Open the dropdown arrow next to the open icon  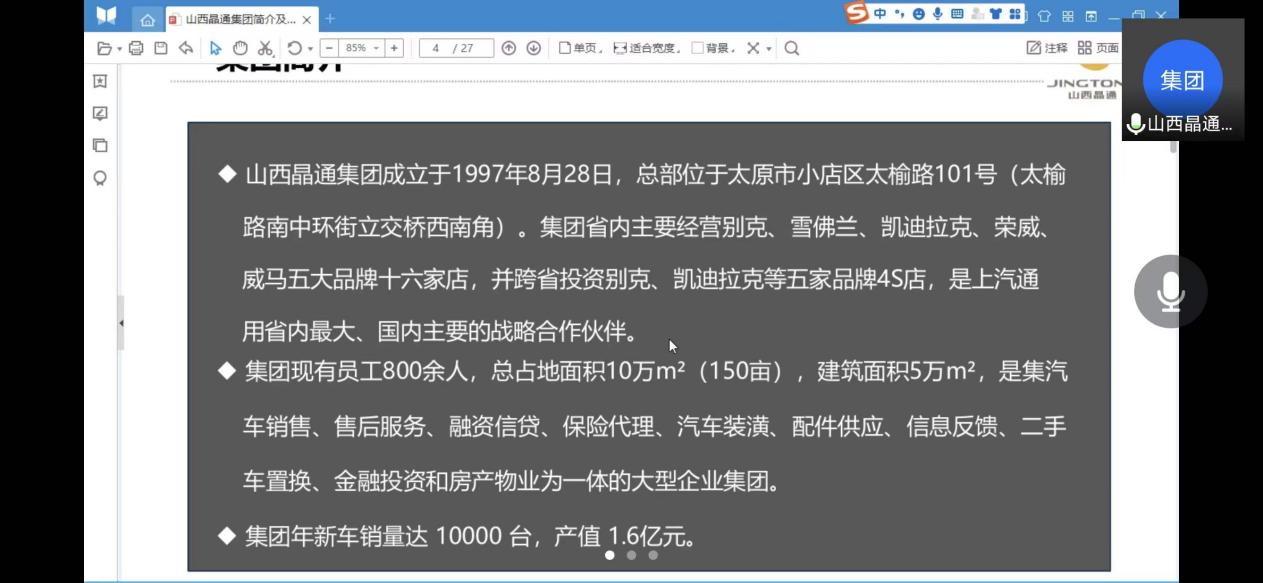click(119, 46)
